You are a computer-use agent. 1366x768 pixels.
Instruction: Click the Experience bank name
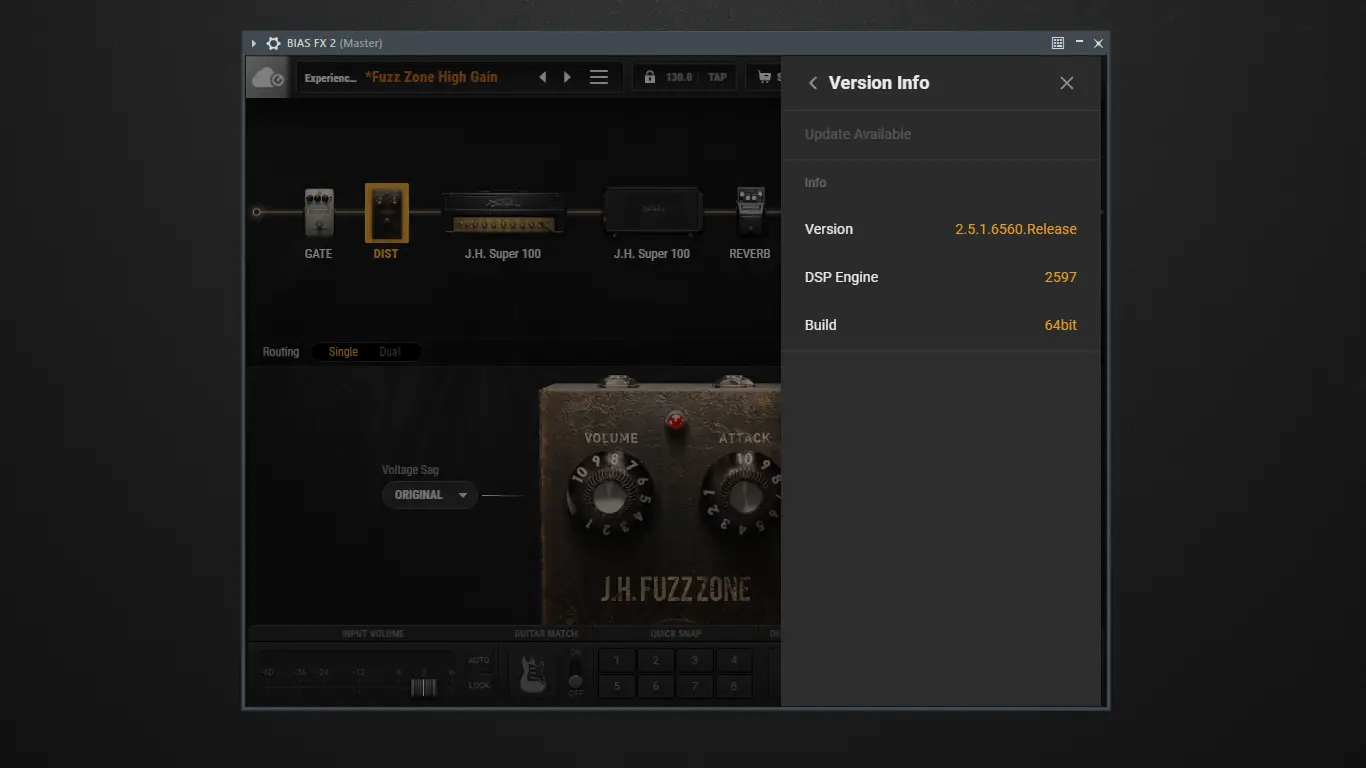click(330, 77)
